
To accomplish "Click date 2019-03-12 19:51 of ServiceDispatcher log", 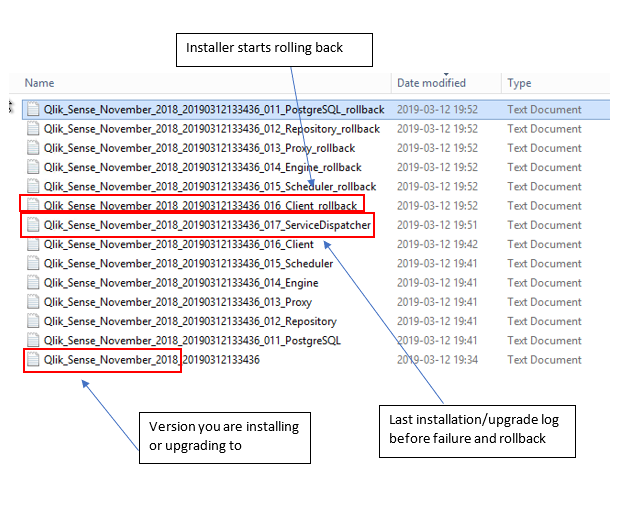I will [437, 225].
